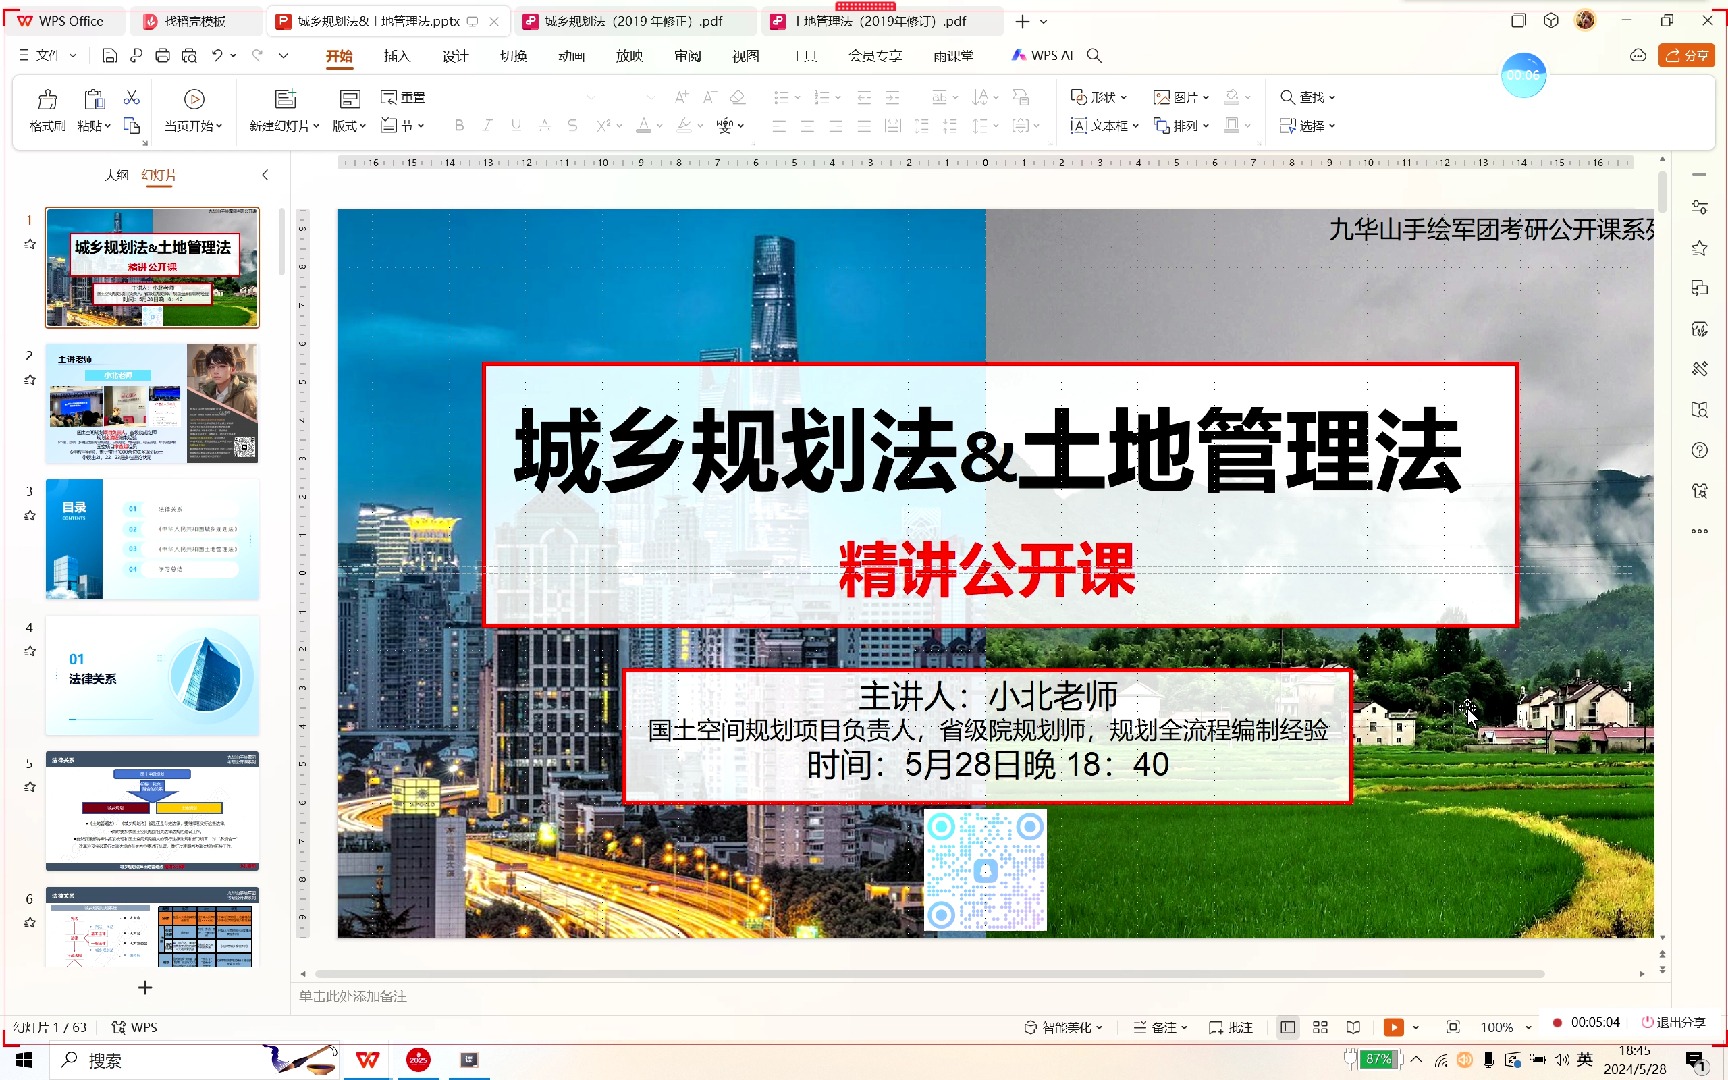The height and width of the screenshot is (1080, 1728).
Task: Click the Copy icon below scissors
Action: coord(132,125)
